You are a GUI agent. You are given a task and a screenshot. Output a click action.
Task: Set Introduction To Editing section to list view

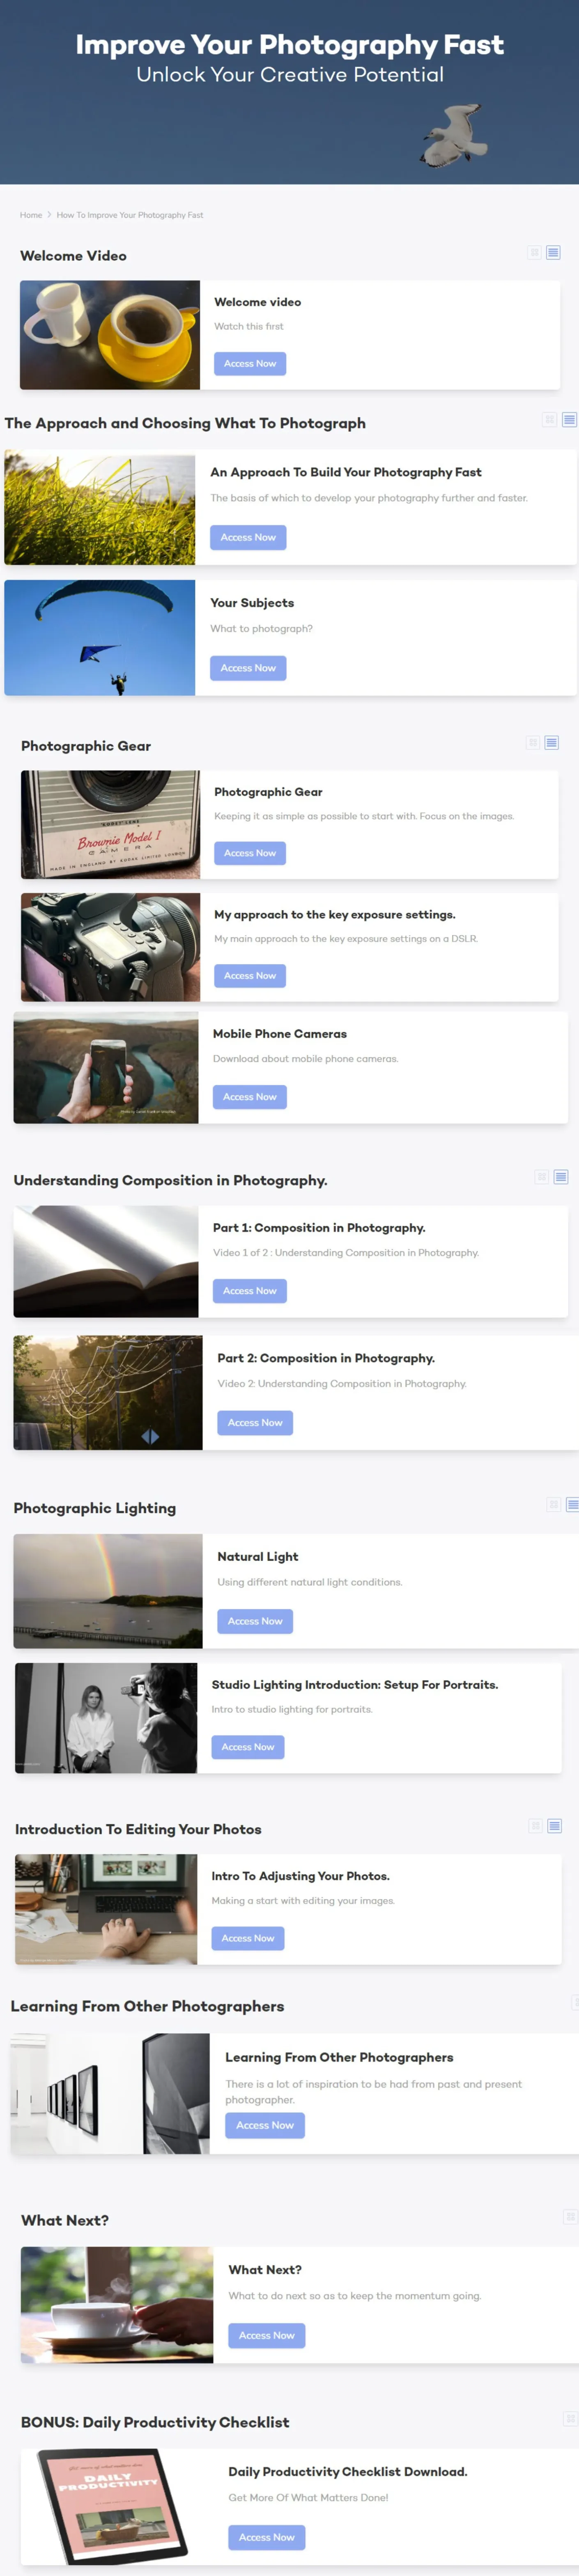[555, 1826]
